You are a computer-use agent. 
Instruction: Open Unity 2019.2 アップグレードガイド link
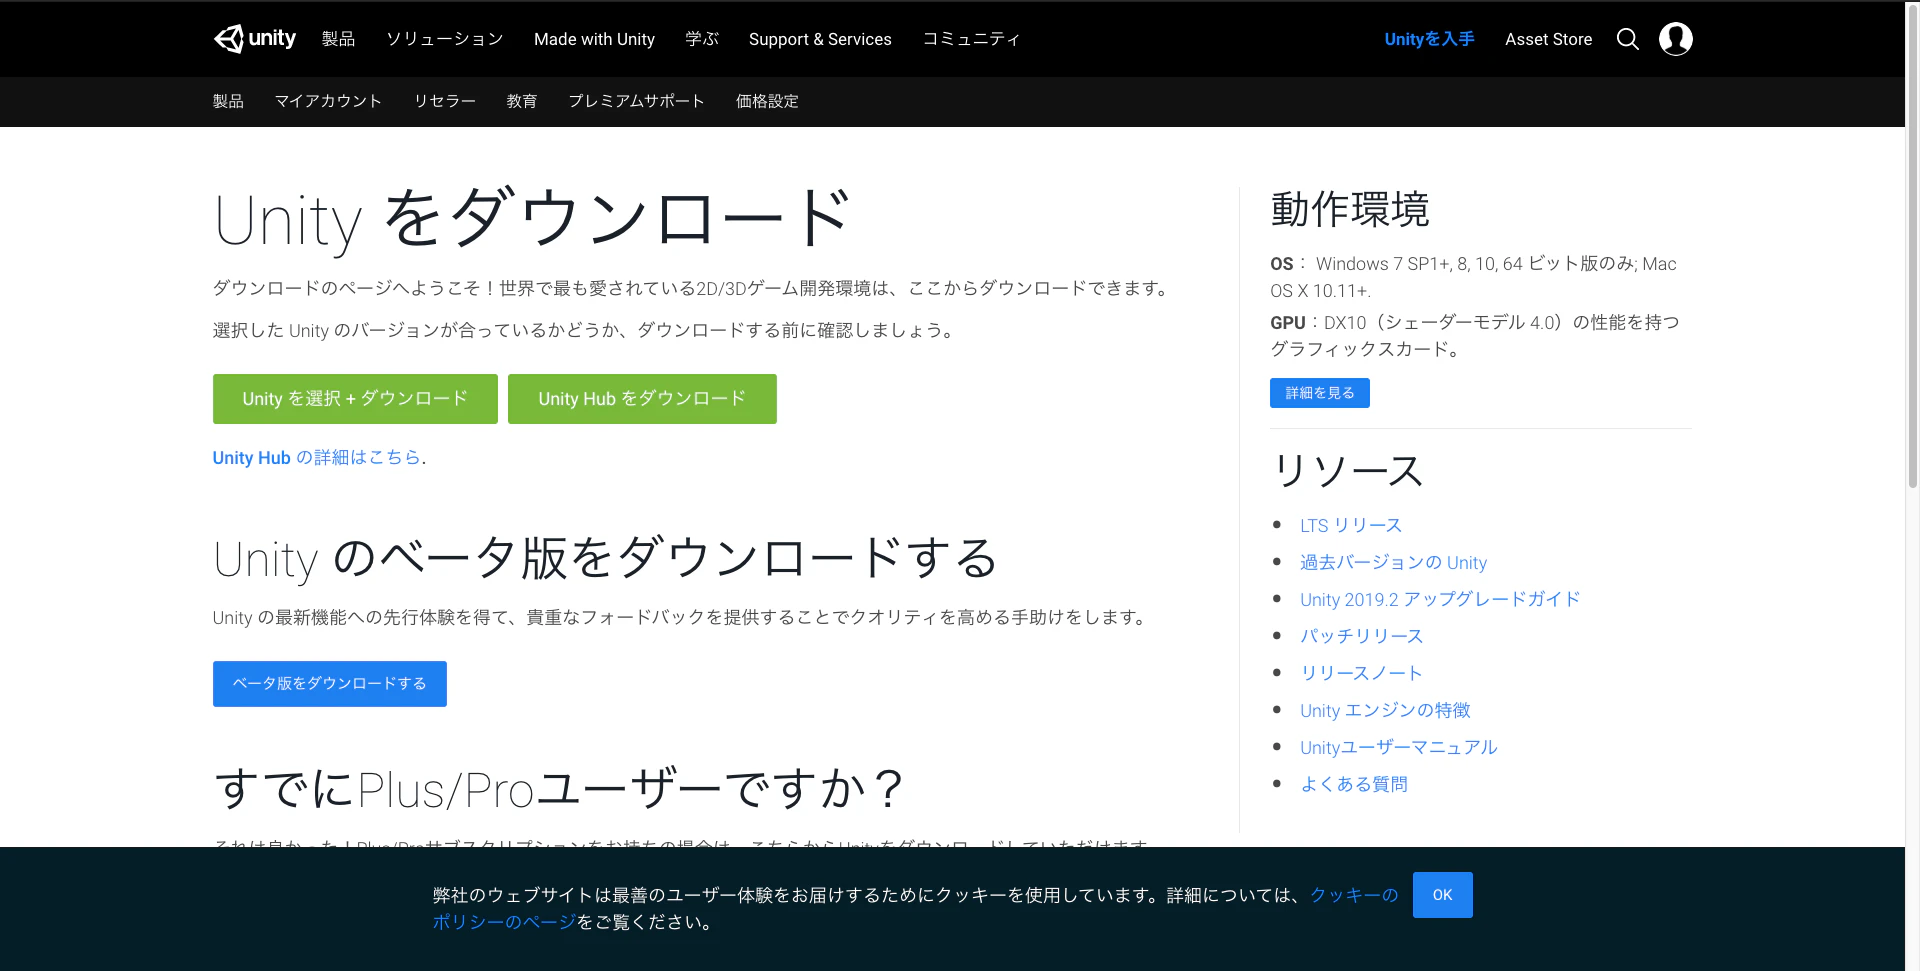click(x=1440, y=599)
